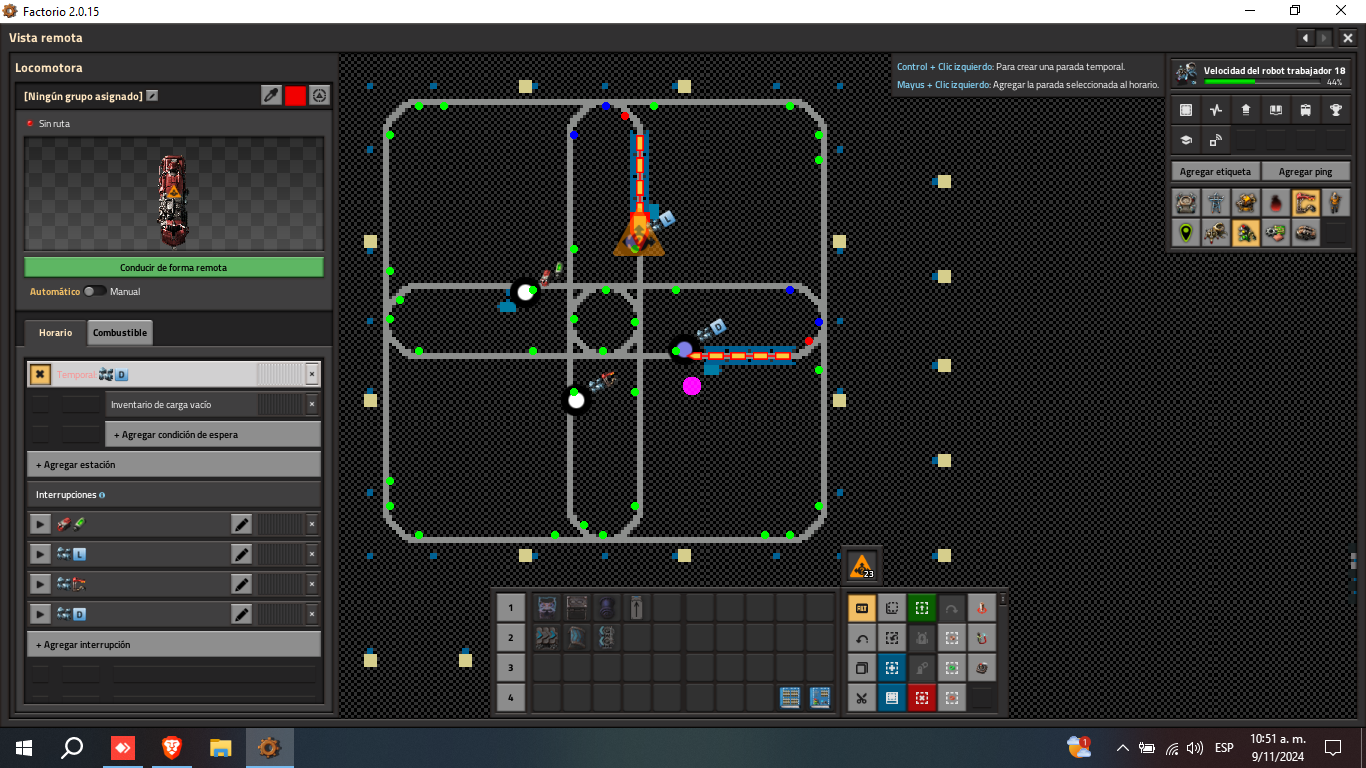Click the undo arrow shortcut
1366x768 pixels.
click(861, 638)
